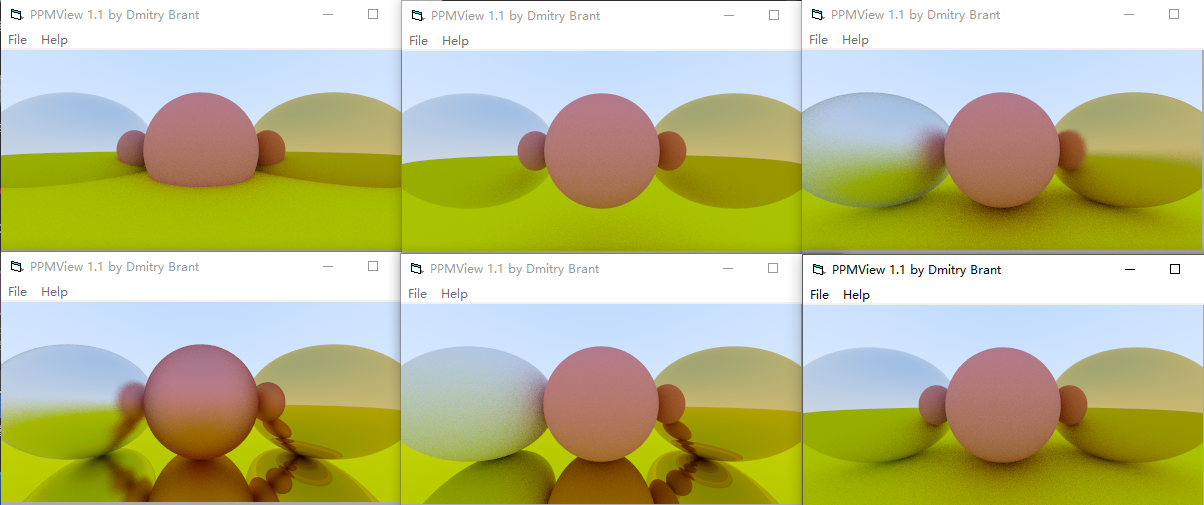1204x505 pixels.
Task: Click bottom-middle render with grainy white sphere
Action: click(600, 404)
